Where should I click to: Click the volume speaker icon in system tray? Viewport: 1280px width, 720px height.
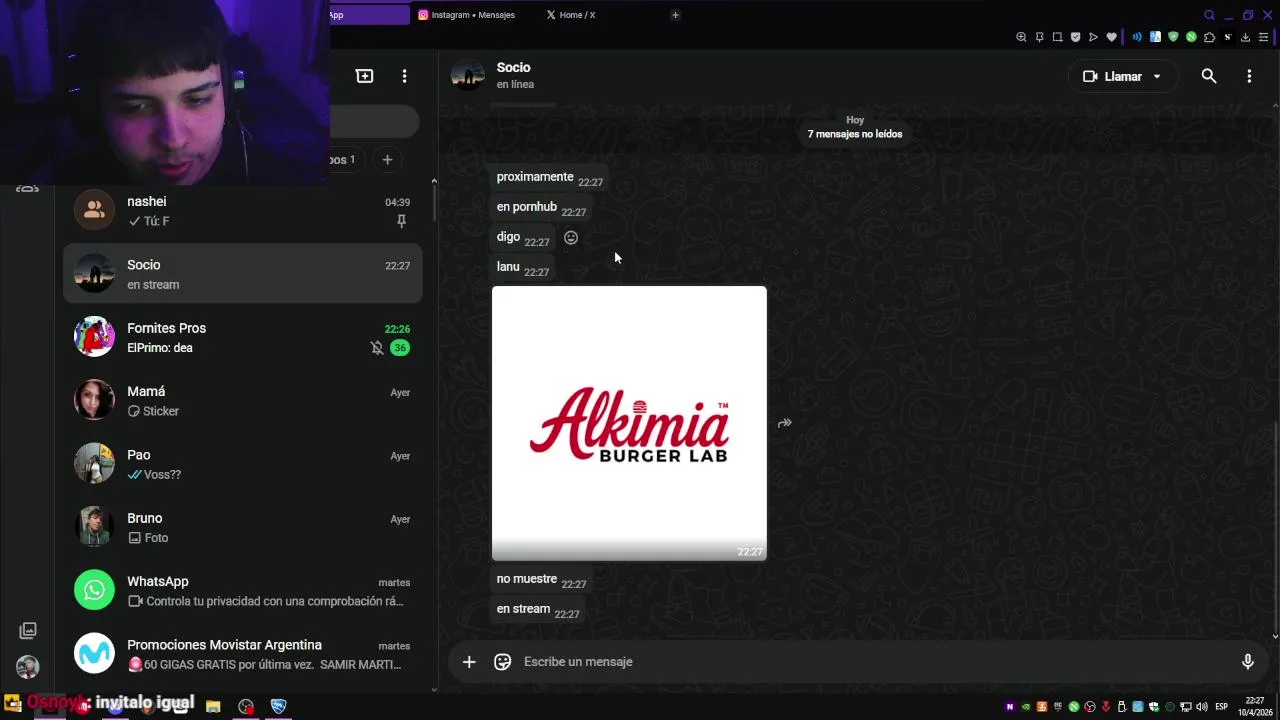pos(1202,707)
